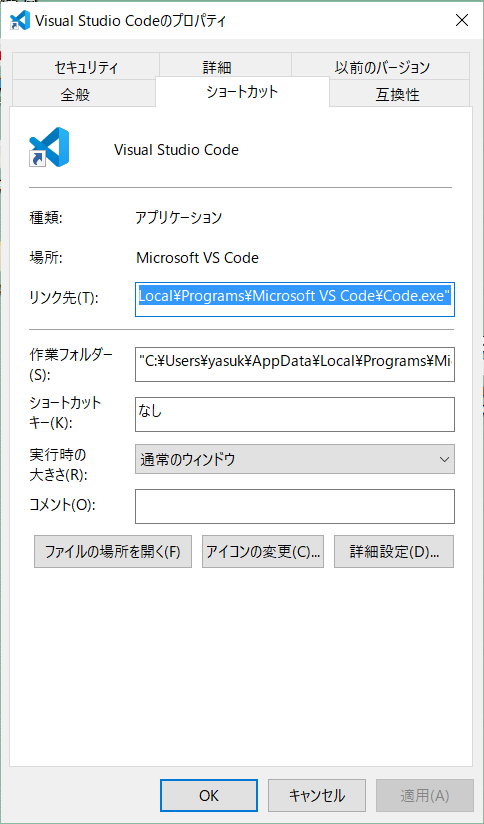Viewport: 484px width, 824px height.
Task: Select the ショートカット tab
Action: [x=242, y=92]
